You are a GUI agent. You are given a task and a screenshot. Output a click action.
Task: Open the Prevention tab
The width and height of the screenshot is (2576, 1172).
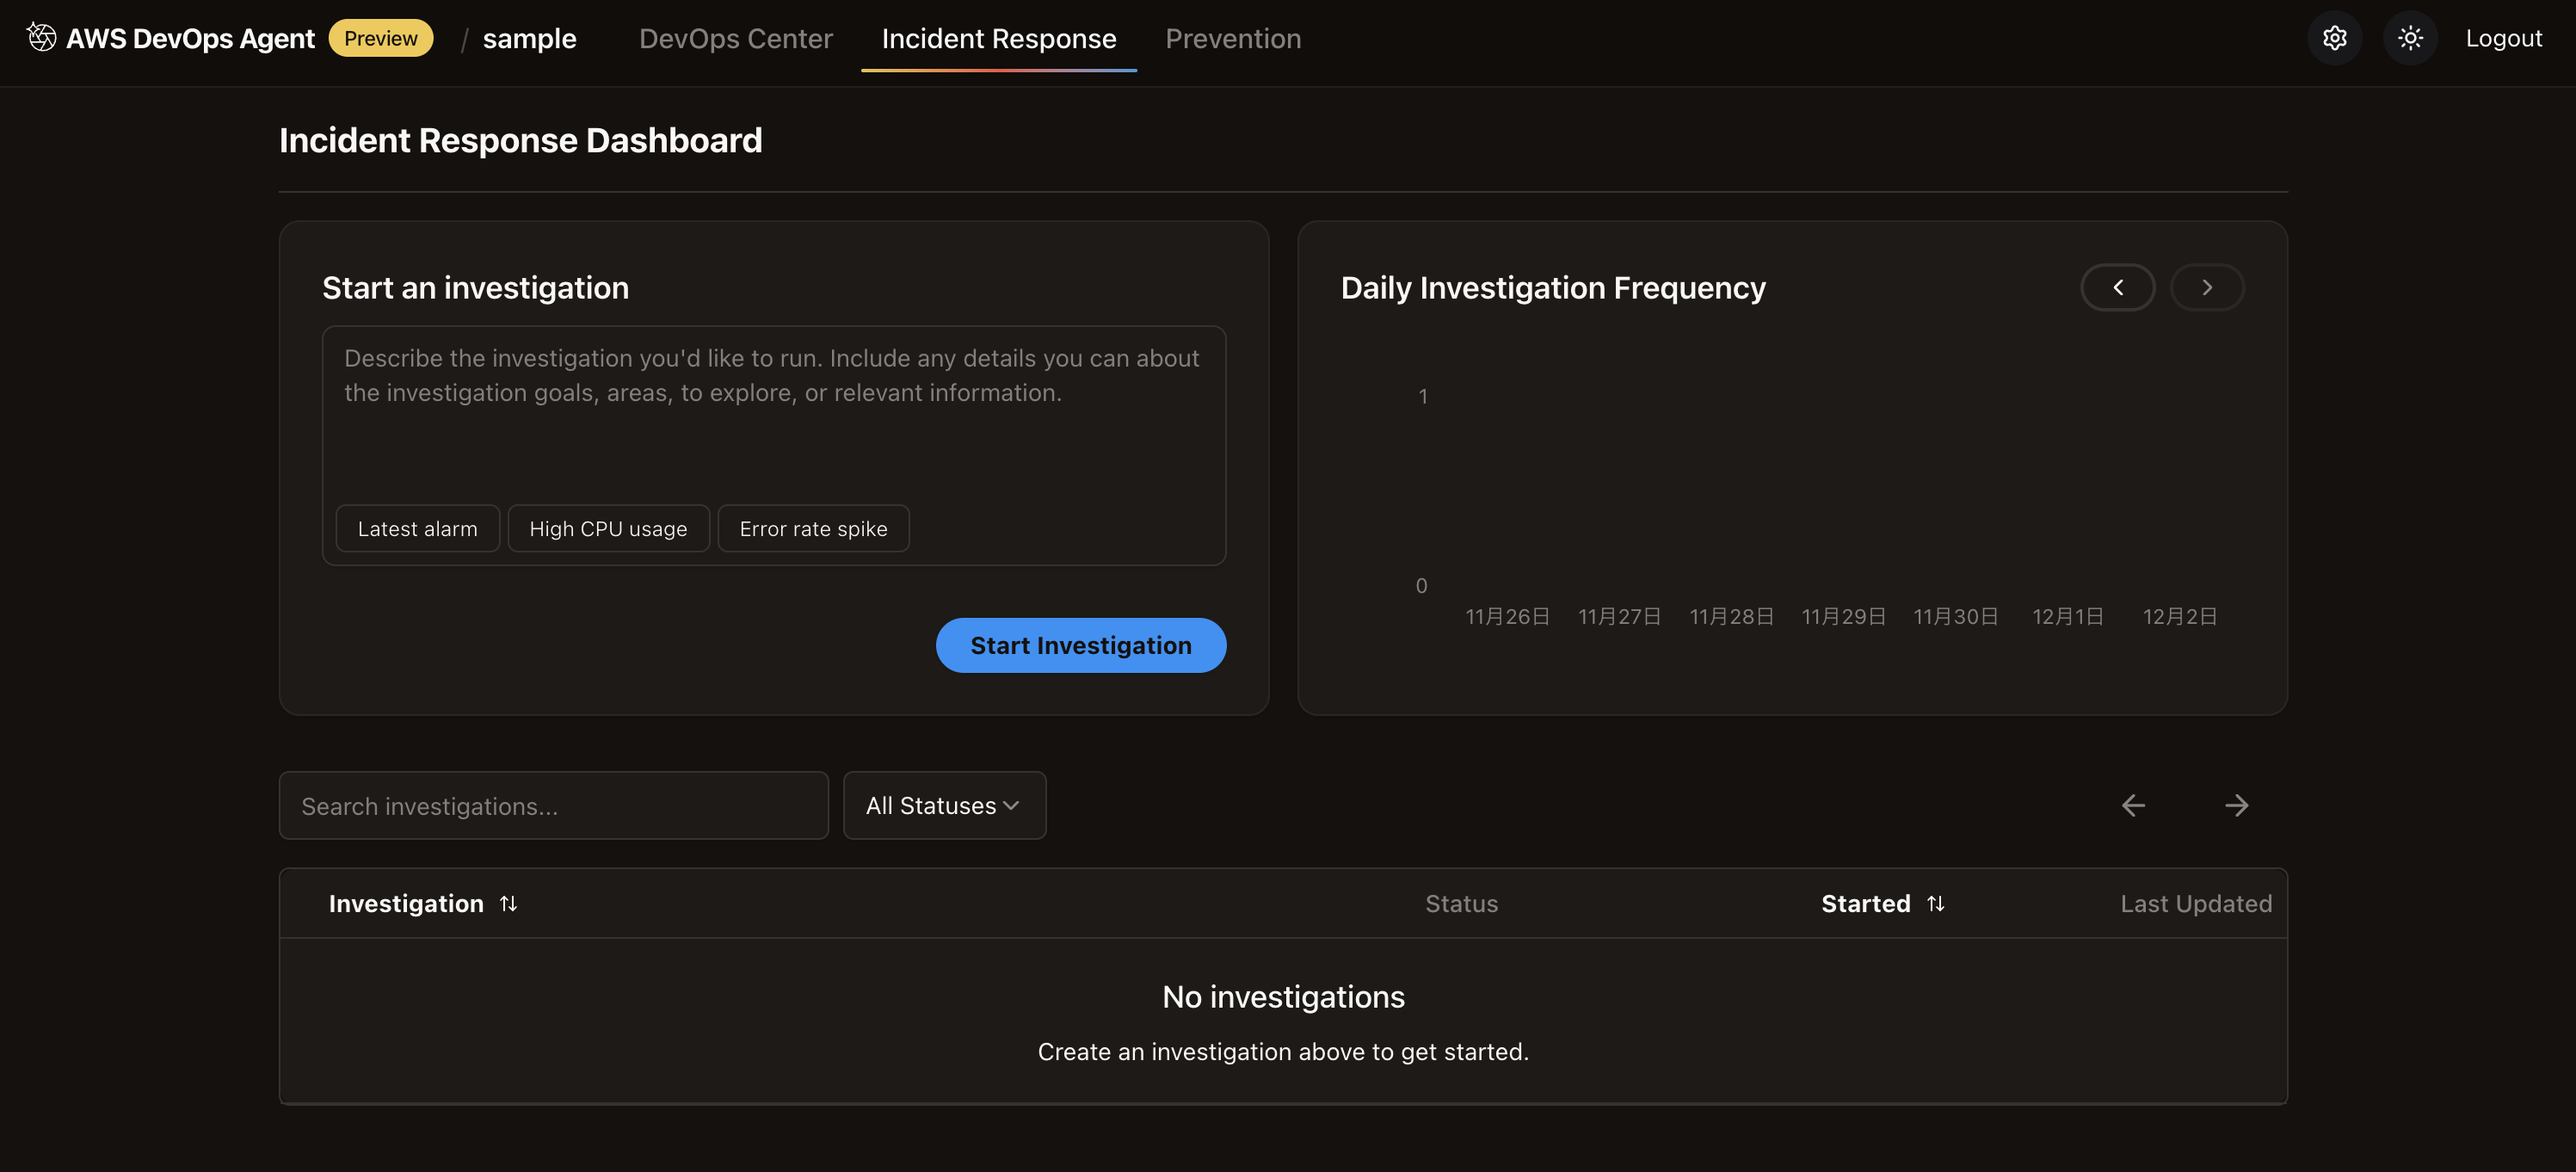pos(1232,38)
